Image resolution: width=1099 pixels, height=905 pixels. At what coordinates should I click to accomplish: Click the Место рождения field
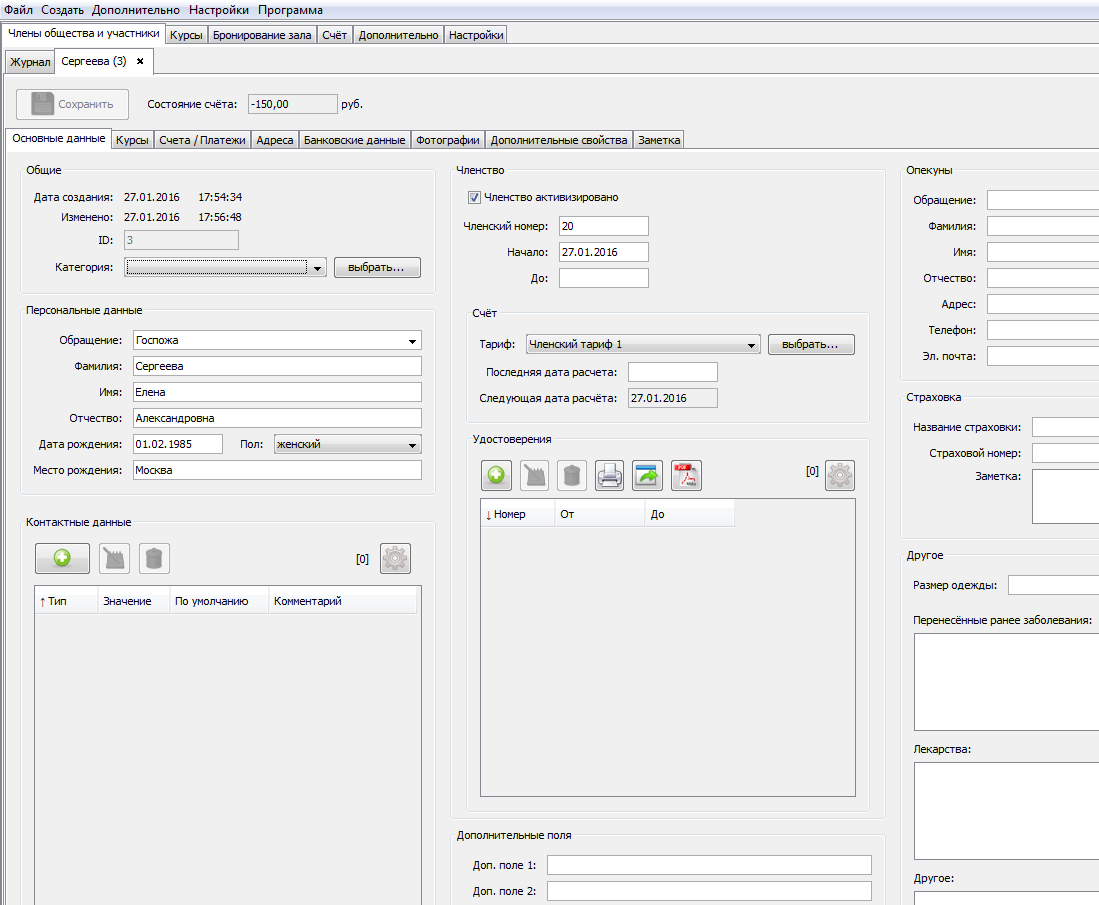(278, 470)
